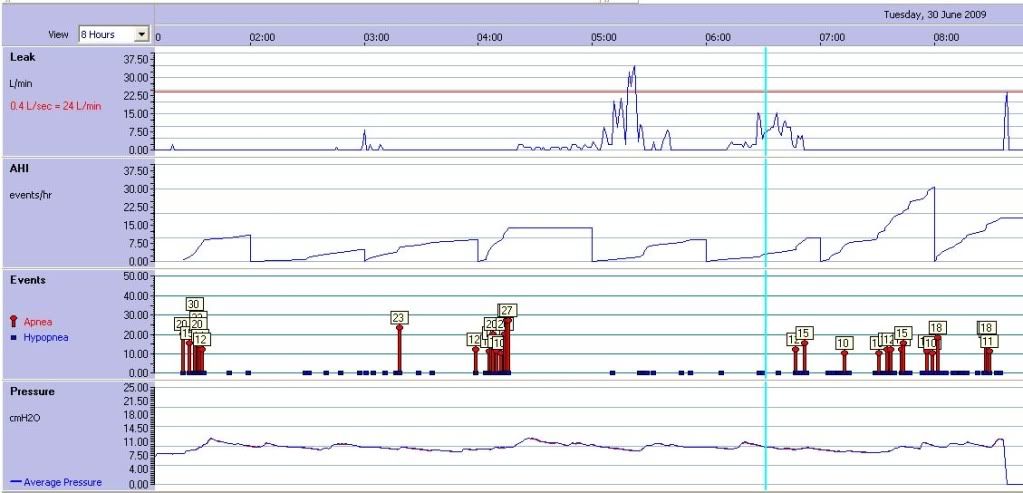Open the View duration dropdown arrow
This screenshot has height=493, width=1023.
(x=141, y=34)
